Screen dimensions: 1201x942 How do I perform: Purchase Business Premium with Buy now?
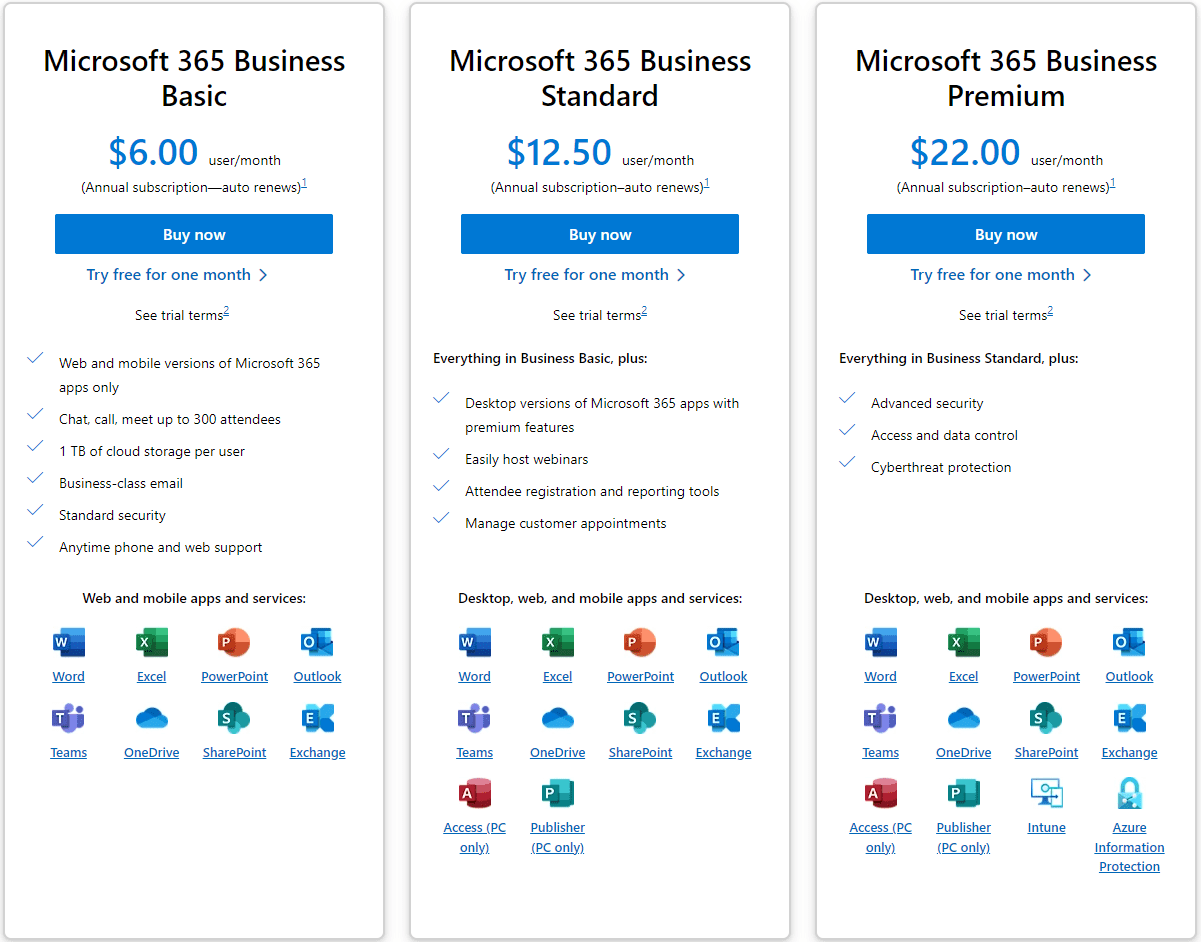pos(1005,235)
